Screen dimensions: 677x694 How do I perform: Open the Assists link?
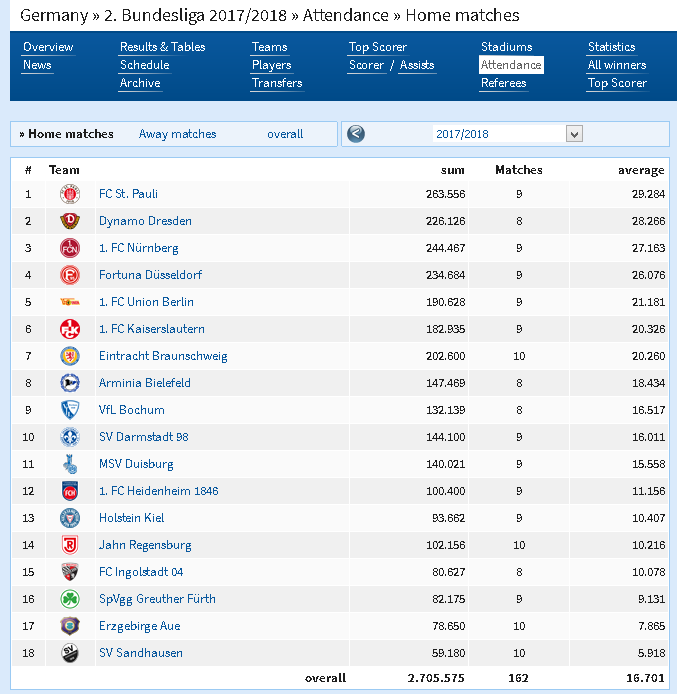[x=417, y=65]
